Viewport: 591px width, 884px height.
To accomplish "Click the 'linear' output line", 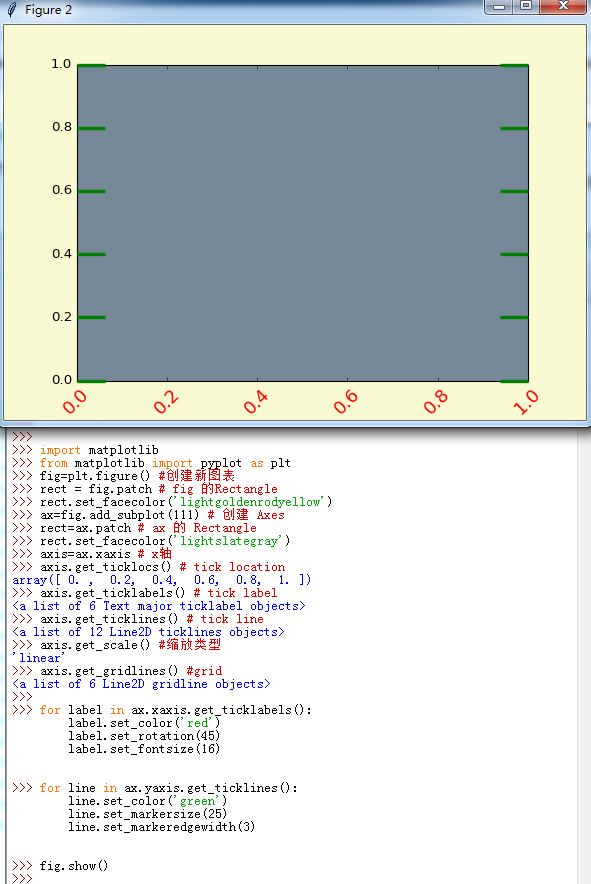I will click(39, 658).
